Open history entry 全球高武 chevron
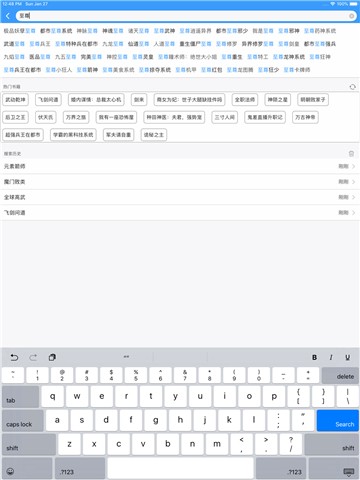Image resolution: width=360 pixels, height=480 pixels. tap(353, 197)
